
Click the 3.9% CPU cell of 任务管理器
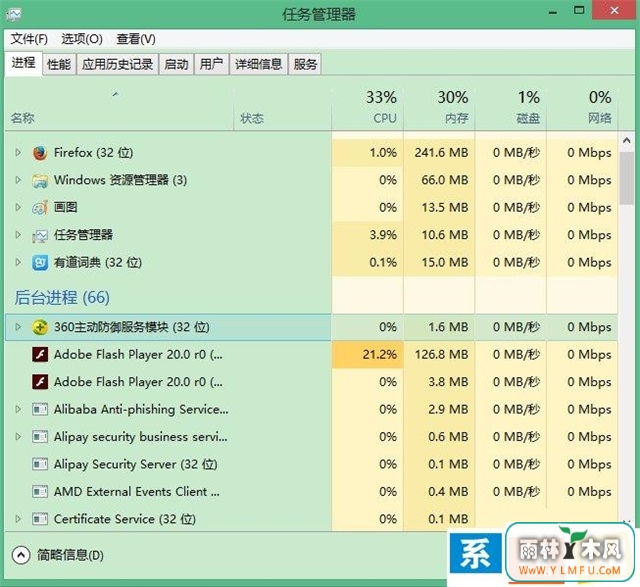click(367, 235)
